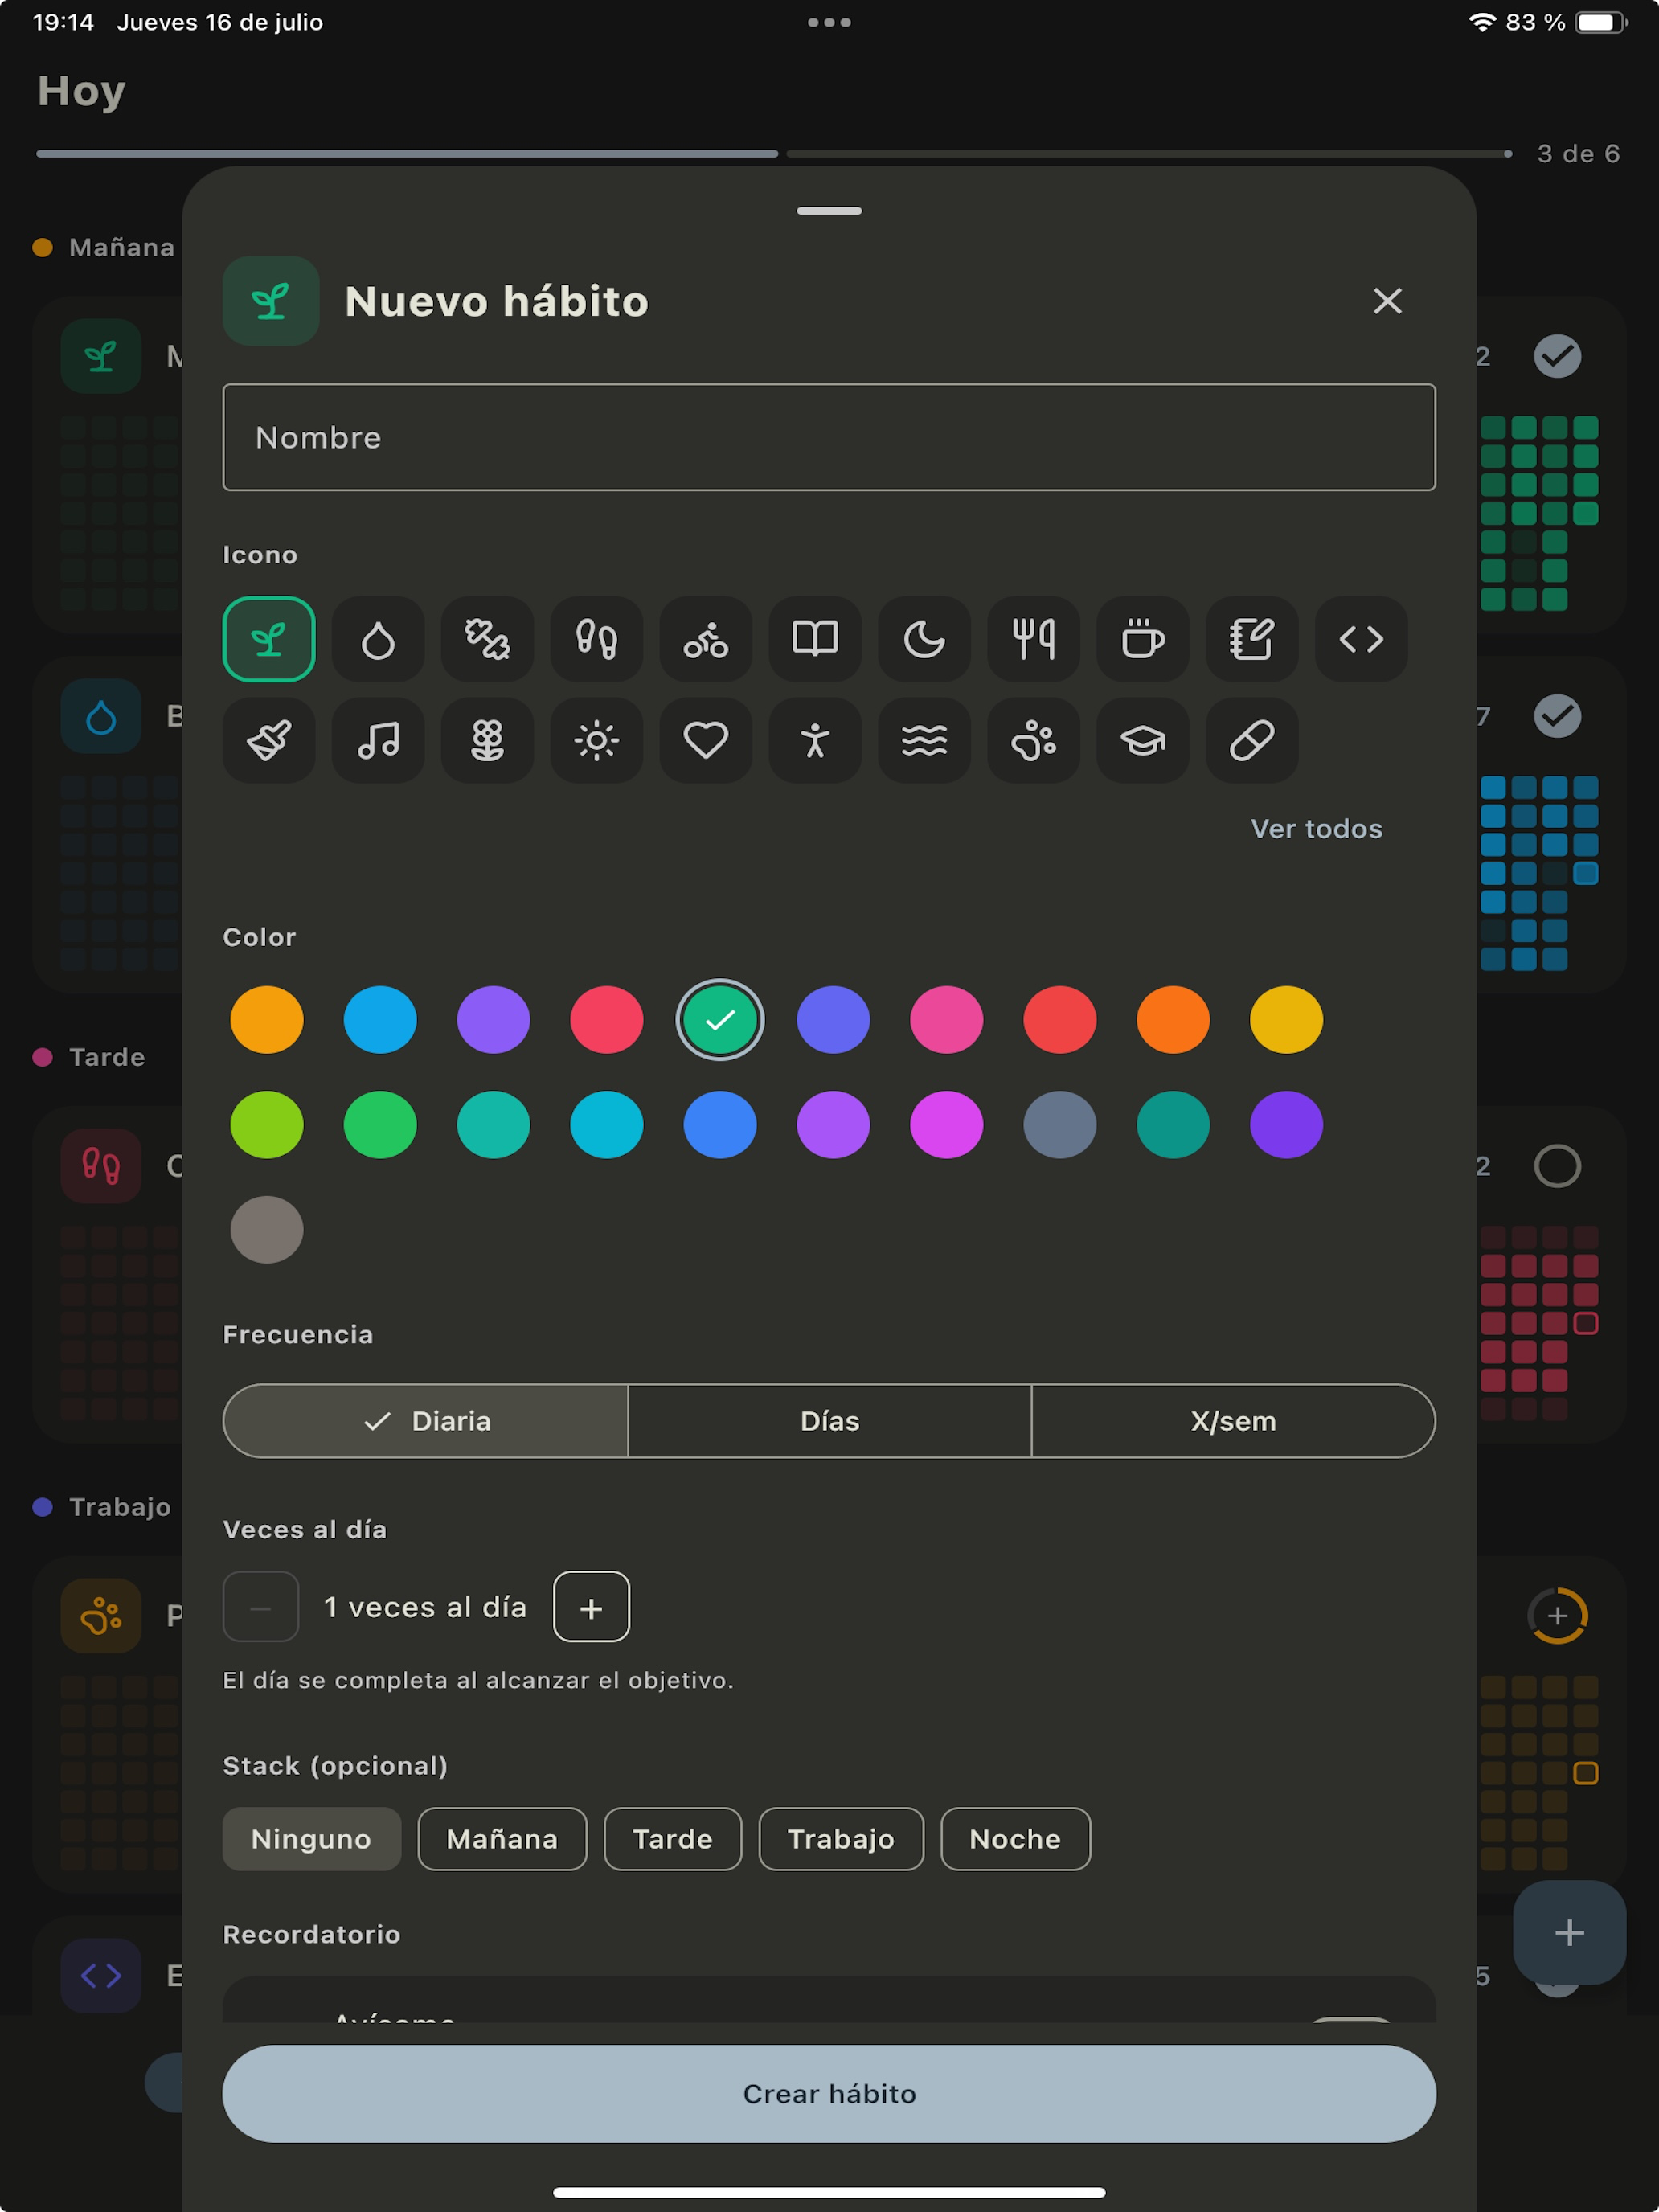Pick the notebook with pen icon
Image resolution: width=1659 pixels, height=2212 pixels.
tap(1252, 639)
